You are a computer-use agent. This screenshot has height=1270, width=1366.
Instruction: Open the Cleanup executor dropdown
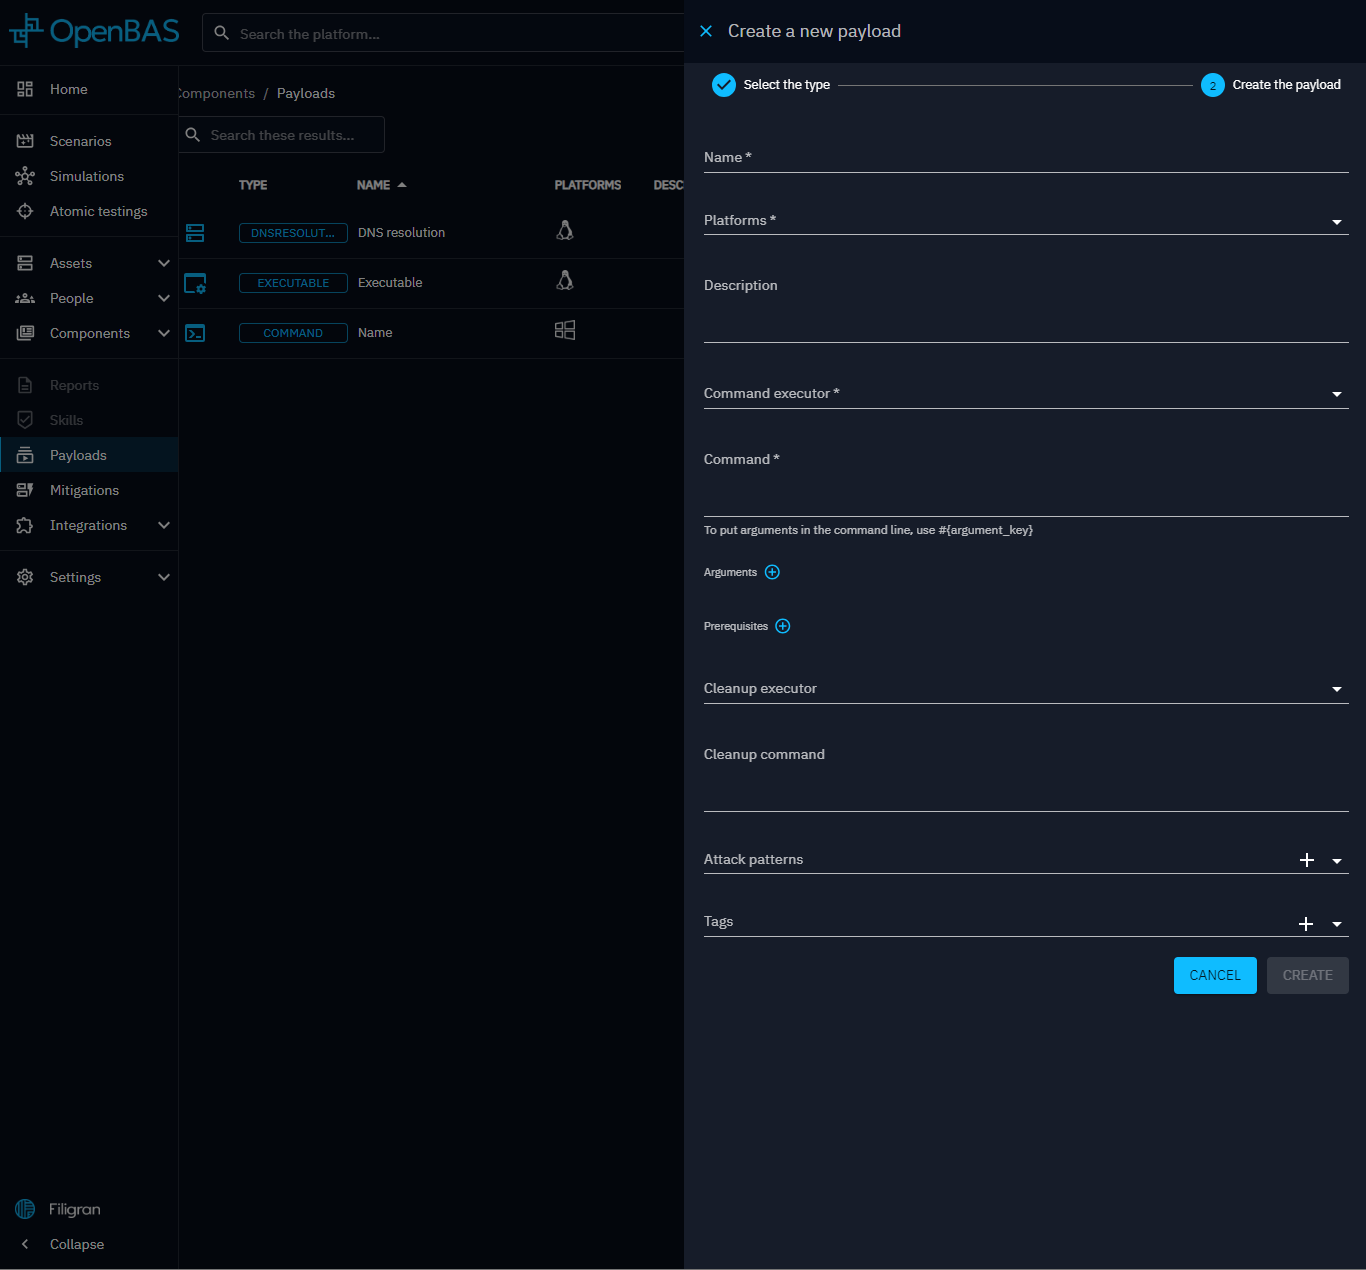pos(1025,689)
